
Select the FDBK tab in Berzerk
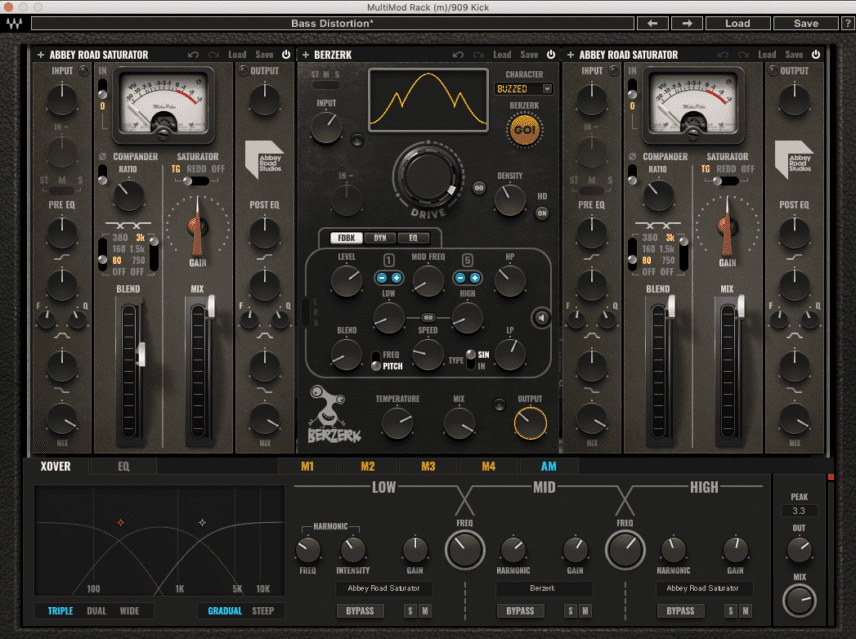(x=347, y=238)
